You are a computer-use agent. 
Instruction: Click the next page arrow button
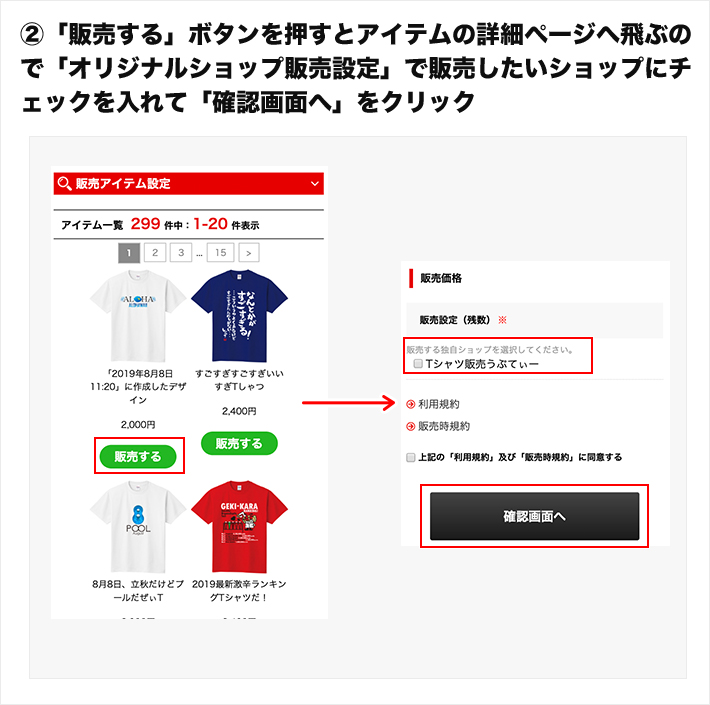(x=249, y=253)
